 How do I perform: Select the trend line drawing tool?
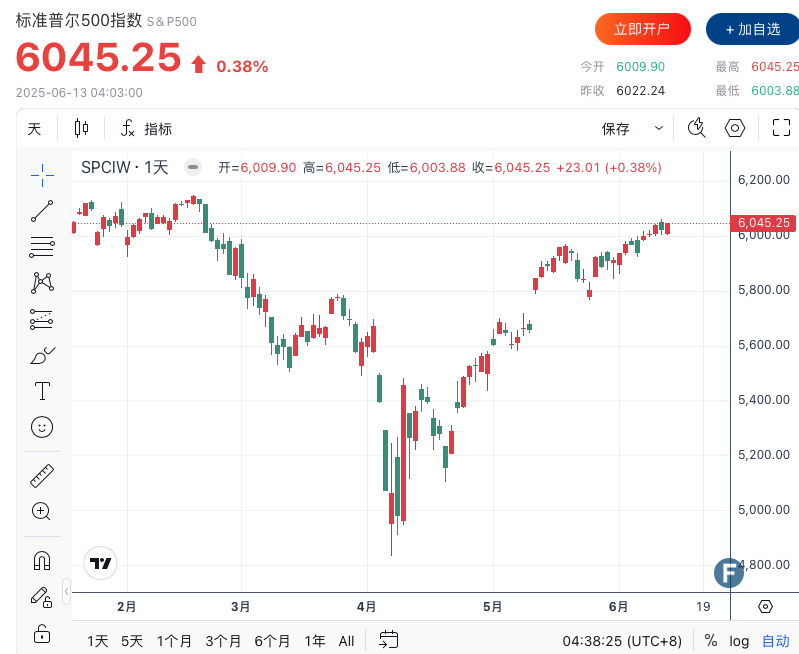(42, 211)
